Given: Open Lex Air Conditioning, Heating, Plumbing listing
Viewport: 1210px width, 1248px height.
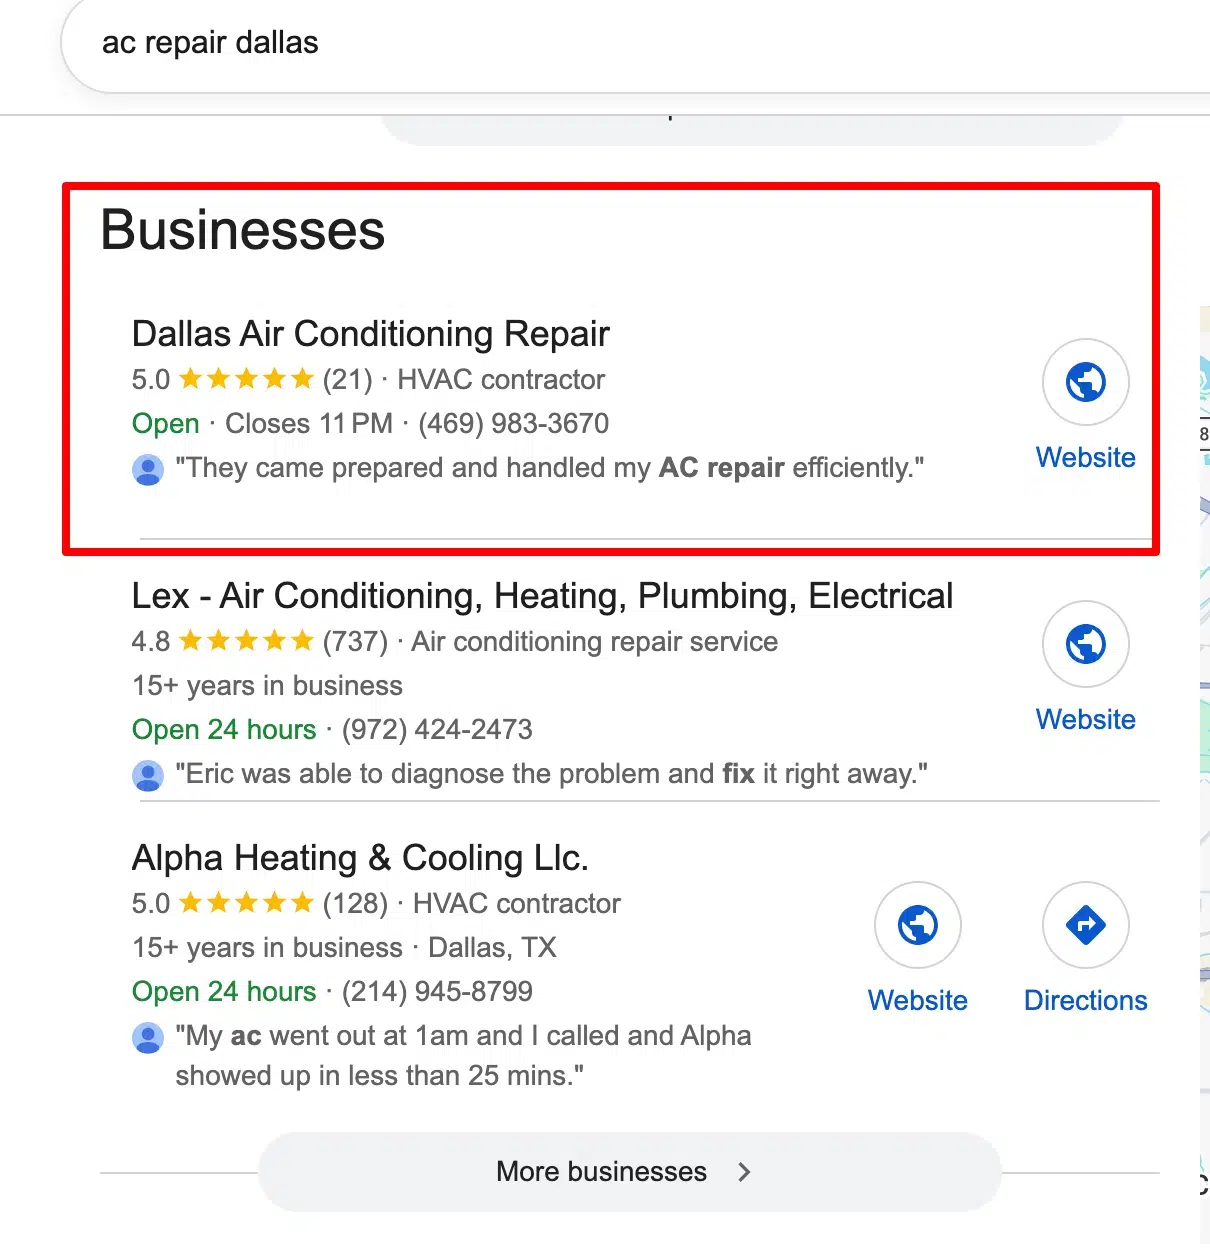Looking at the screenshot, I should coord(542,596).
